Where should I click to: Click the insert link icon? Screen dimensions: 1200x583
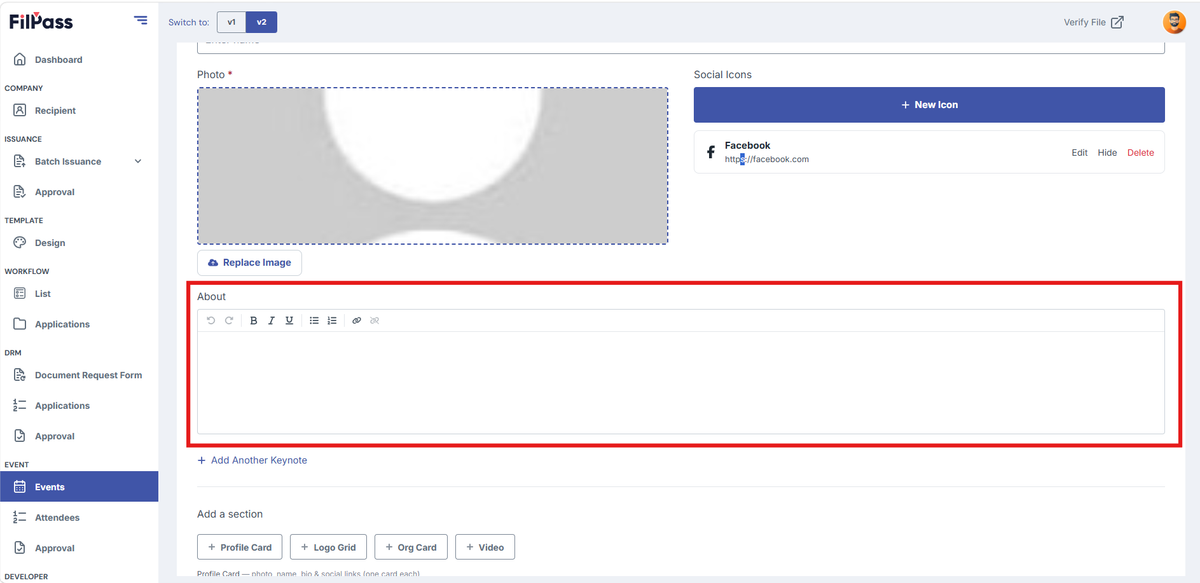(x=357, y=321)
